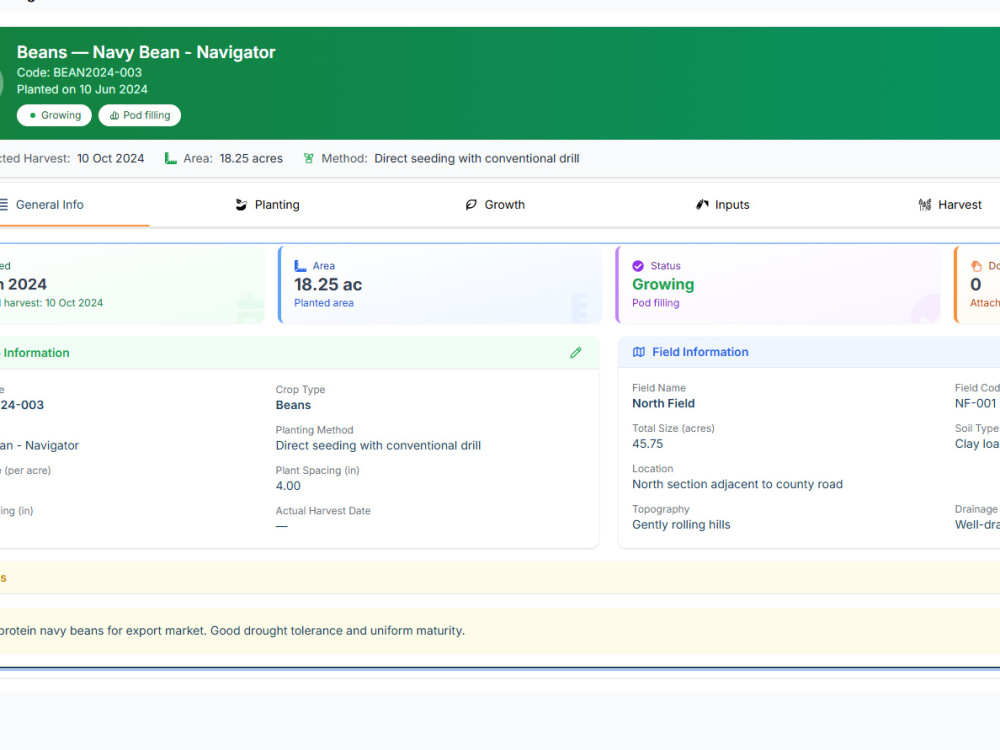Click the North Field name
This screenshot has width=1000, height=750.
[663, 403]
